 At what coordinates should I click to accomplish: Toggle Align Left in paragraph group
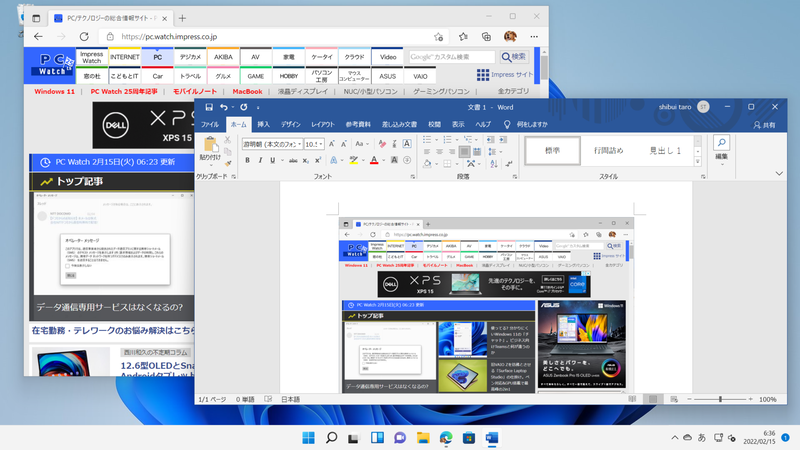pyautogui.click(x=427, y=152)
